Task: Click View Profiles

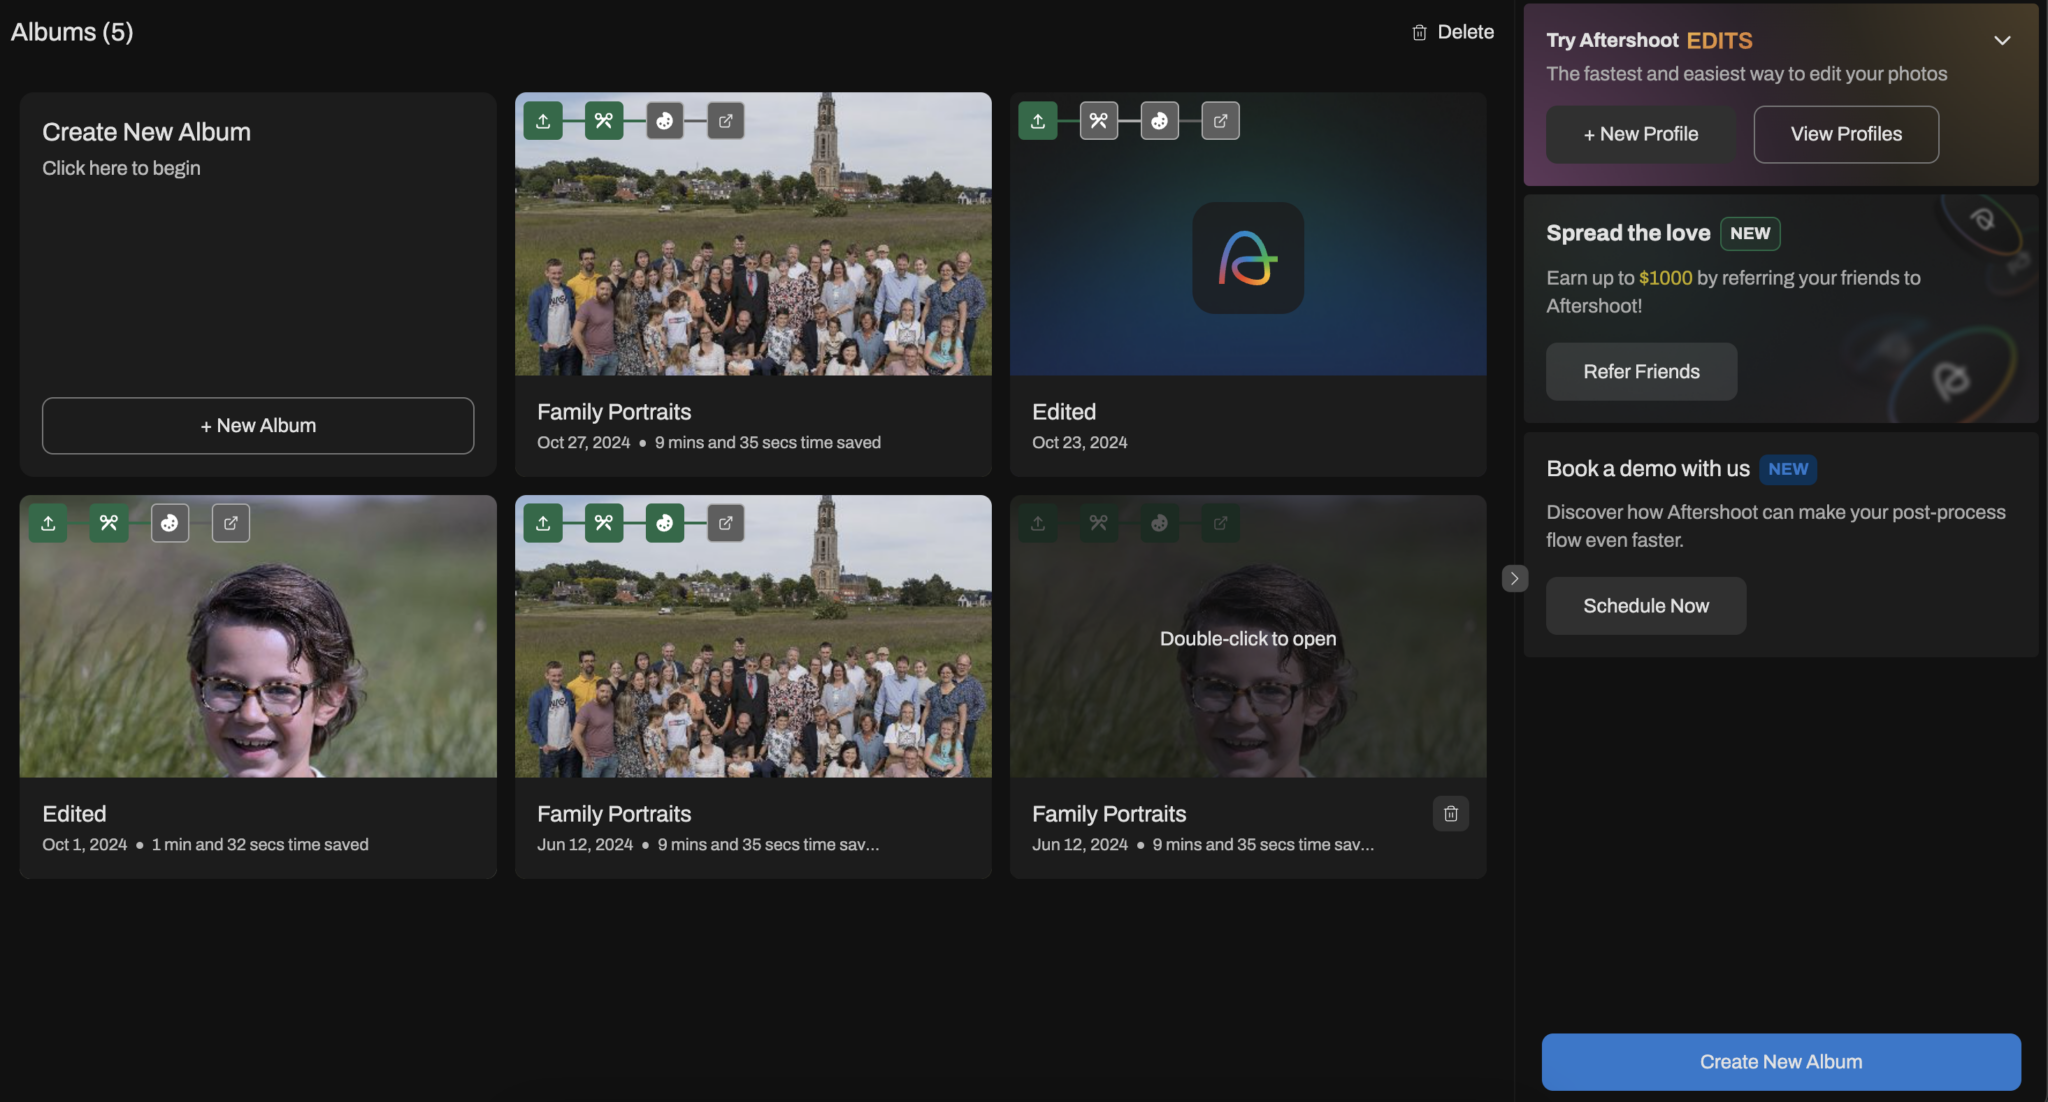Action: 1845,134
